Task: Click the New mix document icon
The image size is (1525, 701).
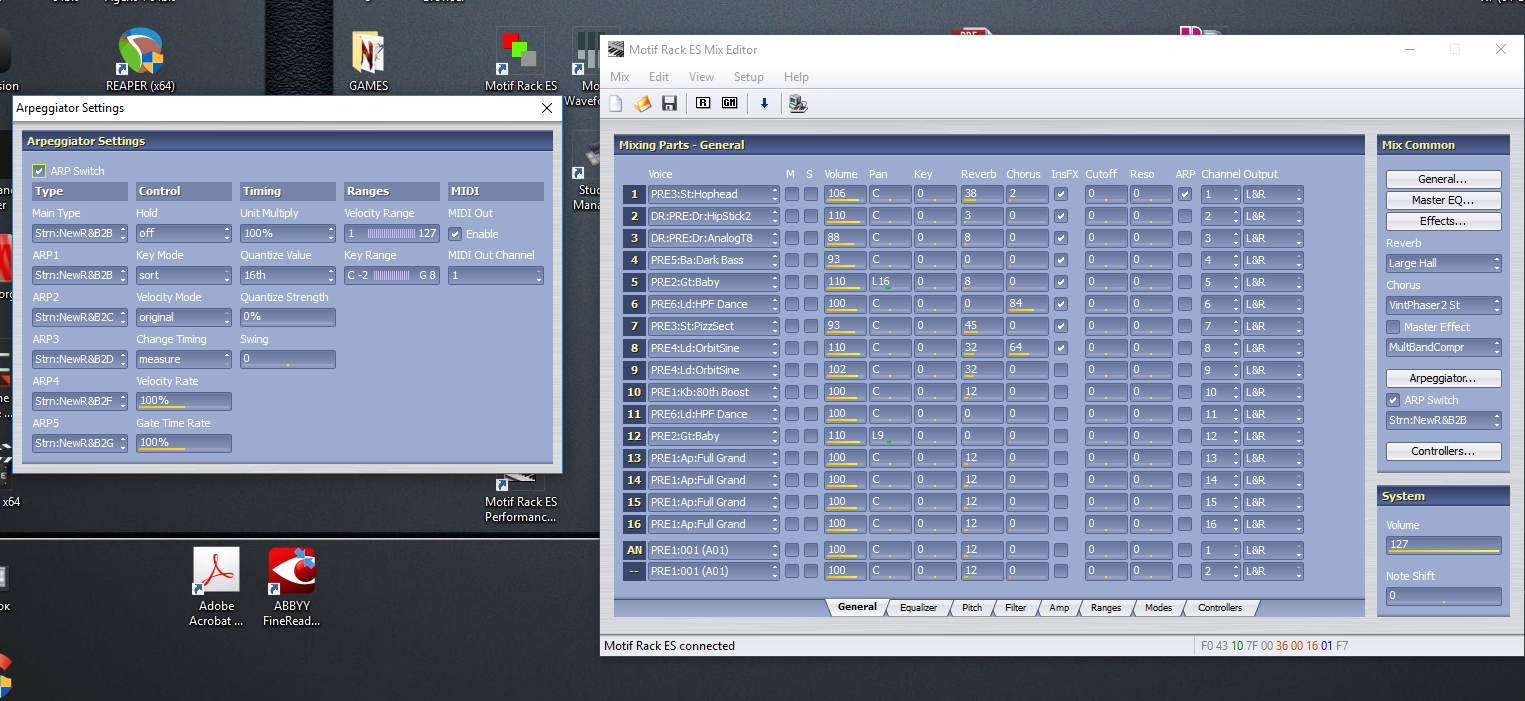Action: [x=617, y=103]
